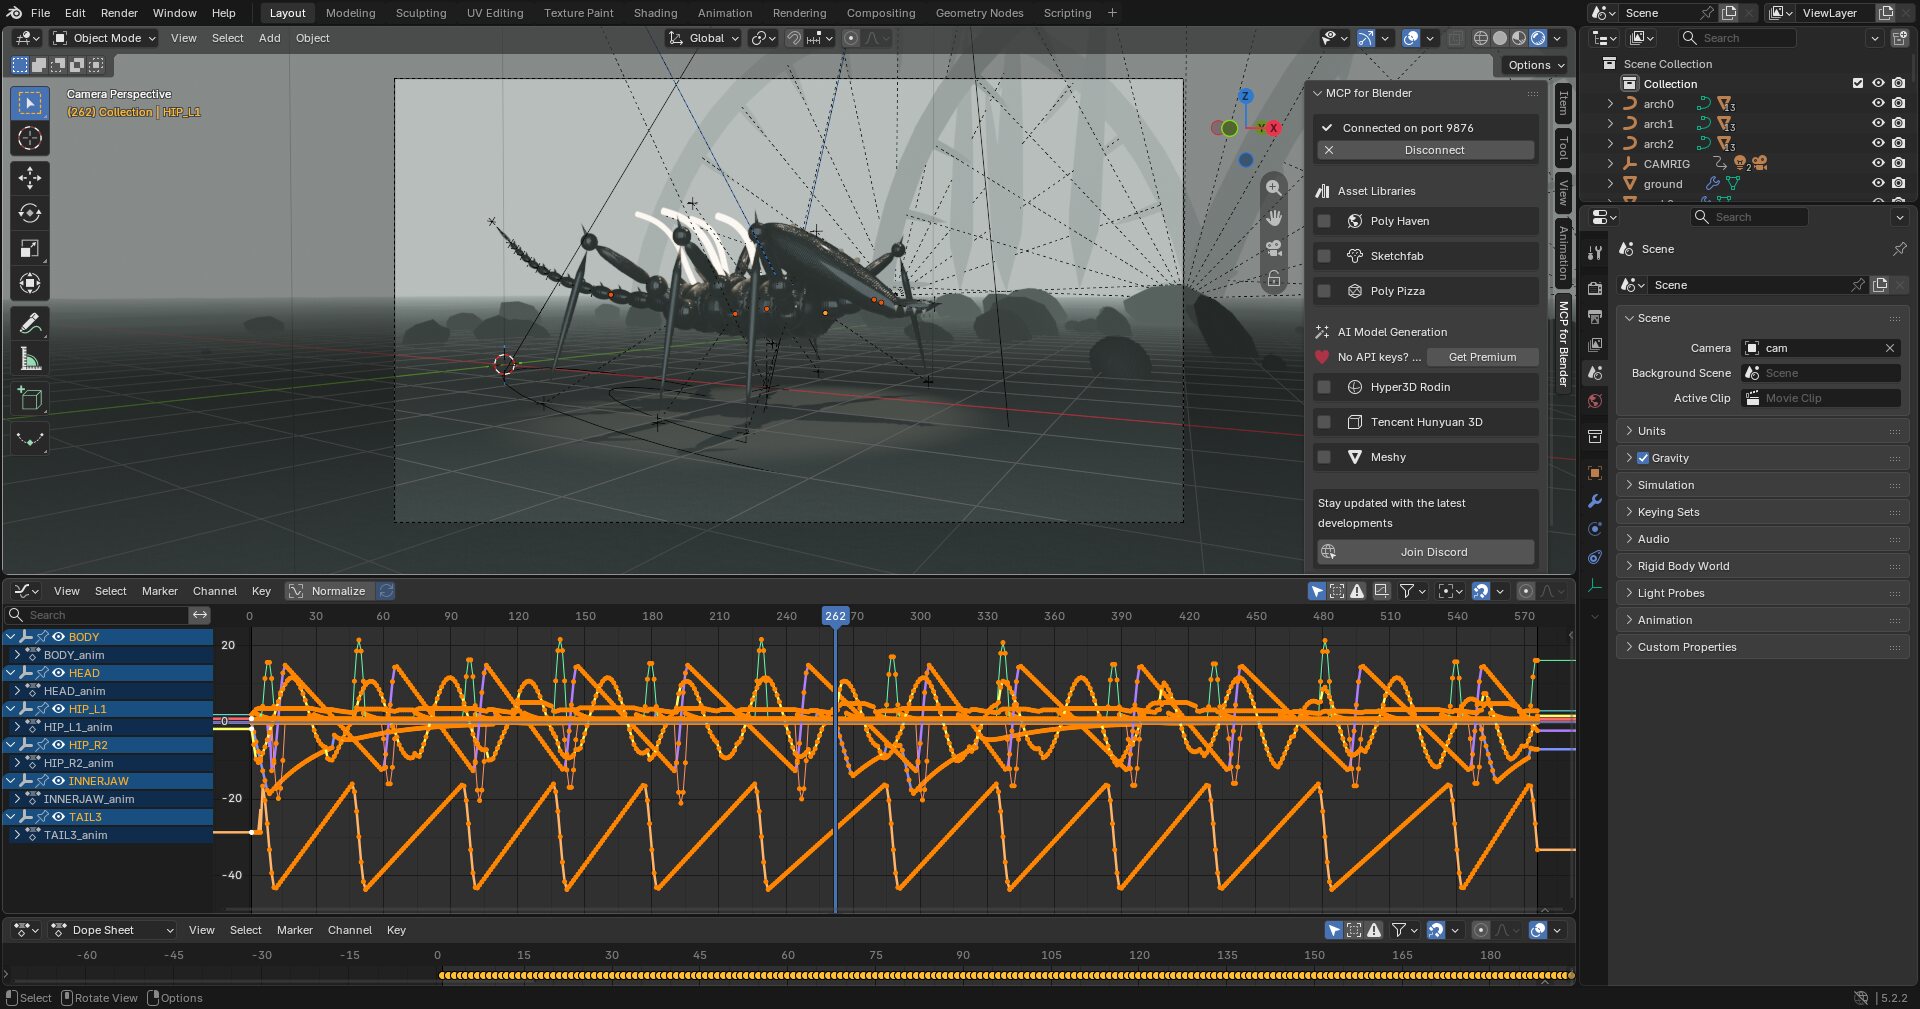Click the Item sidebar tab
This screenshot has width=1920, height=1009.
[x=1563, y=104]
